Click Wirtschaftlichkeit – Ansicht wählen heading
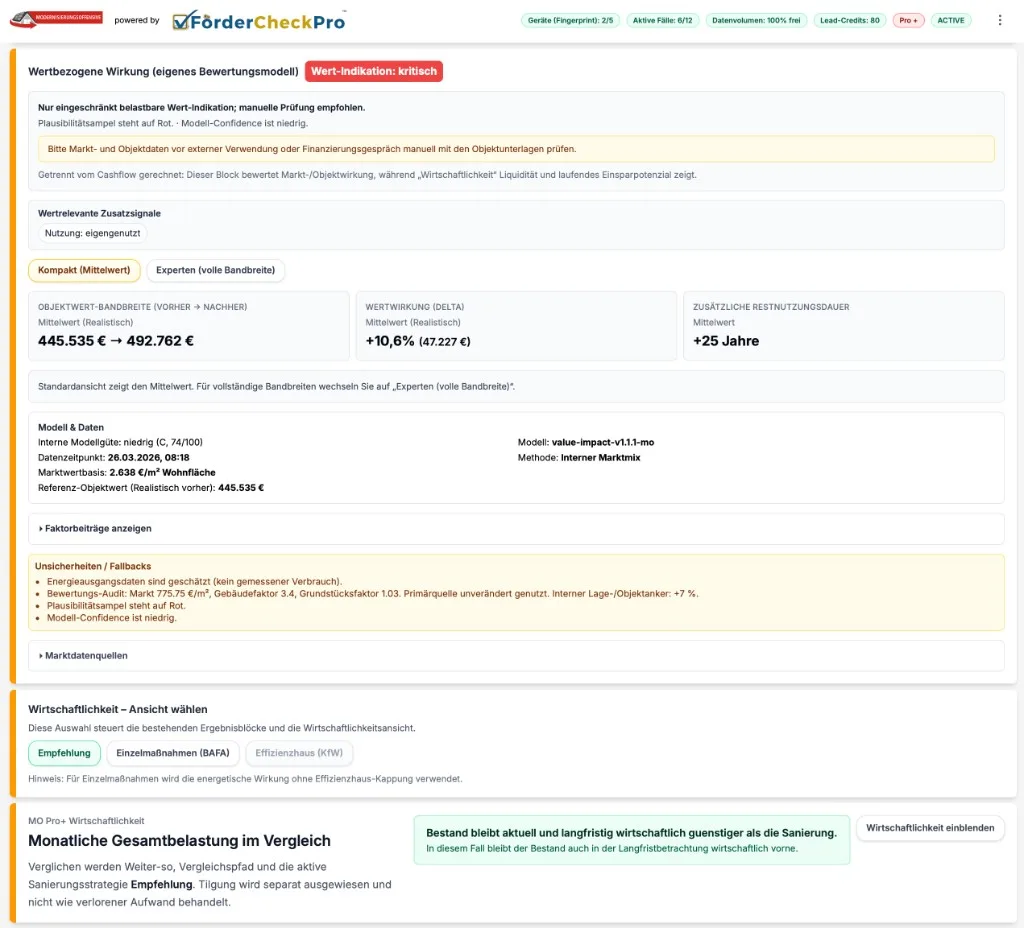The width and height of the screenshot is (1024, 928). [118, 709]
